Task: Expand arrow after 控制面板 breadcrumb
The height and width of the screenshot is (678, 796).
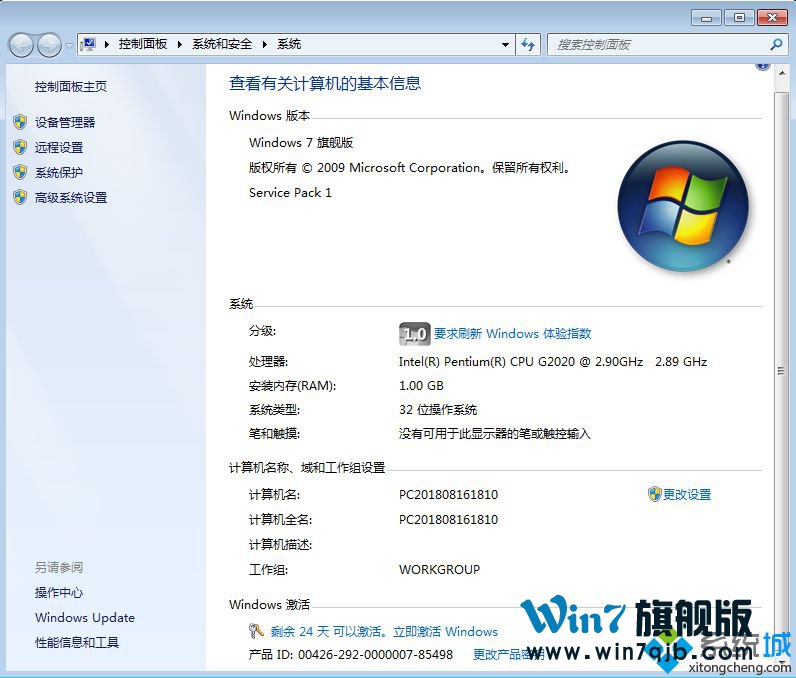Action: [180, 44]
